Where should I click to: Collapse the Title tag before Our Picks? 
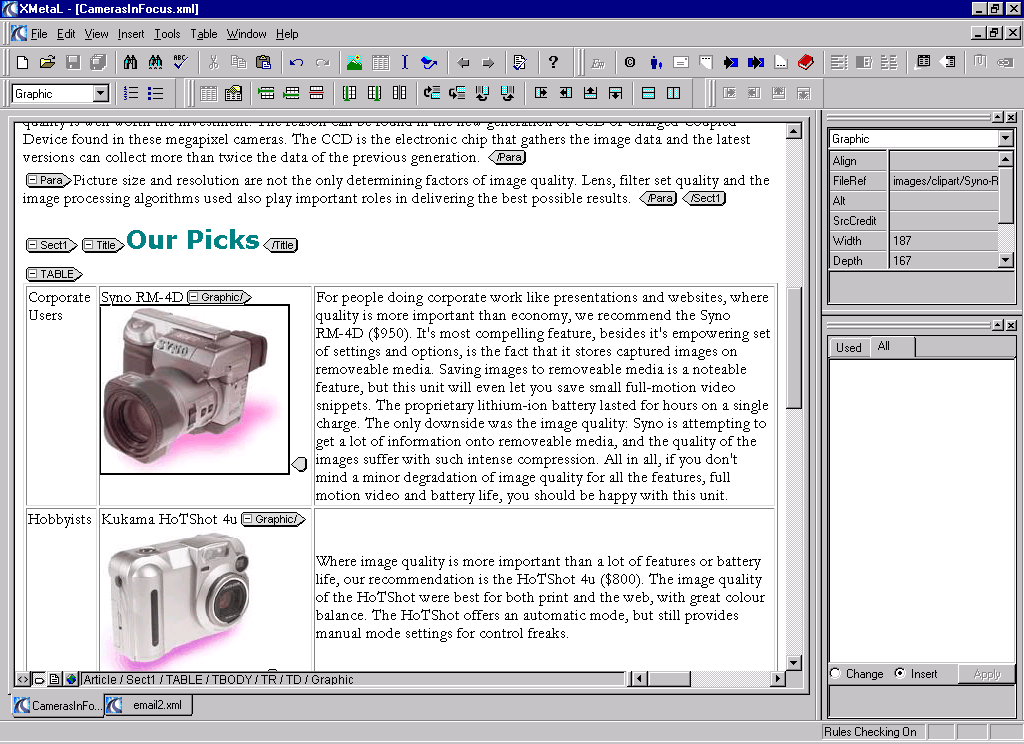tap(89, 245)
